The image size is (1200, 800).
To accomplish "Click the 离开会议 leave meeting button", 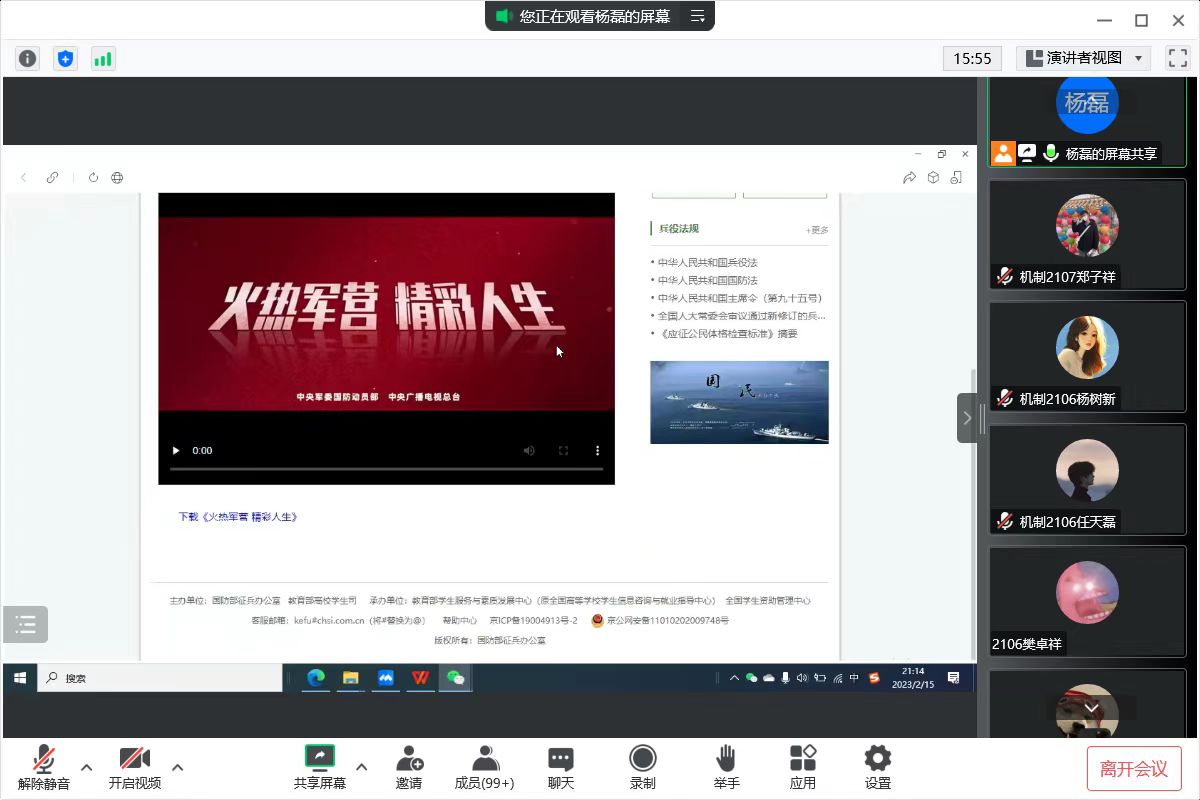I will click(x=1134, y=768).
